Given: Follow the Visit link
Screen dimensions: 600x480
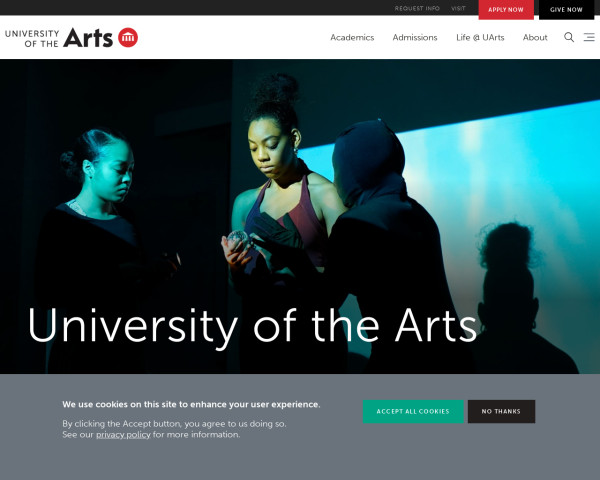Looking at the screenshot, I should 458,8.
